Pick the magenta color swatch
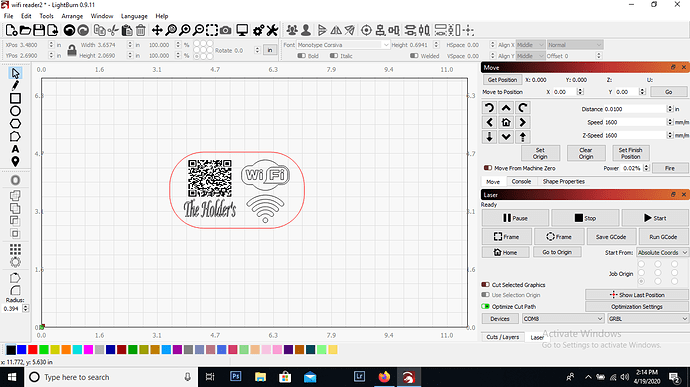Viewport: 690px width, 387px height. 88,350
